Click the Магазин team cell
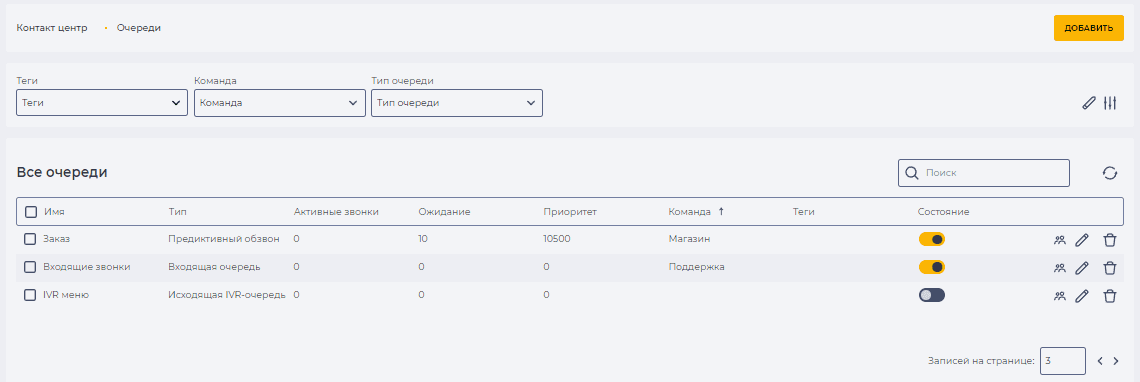1140x382 pixels. tap(689, 239)
